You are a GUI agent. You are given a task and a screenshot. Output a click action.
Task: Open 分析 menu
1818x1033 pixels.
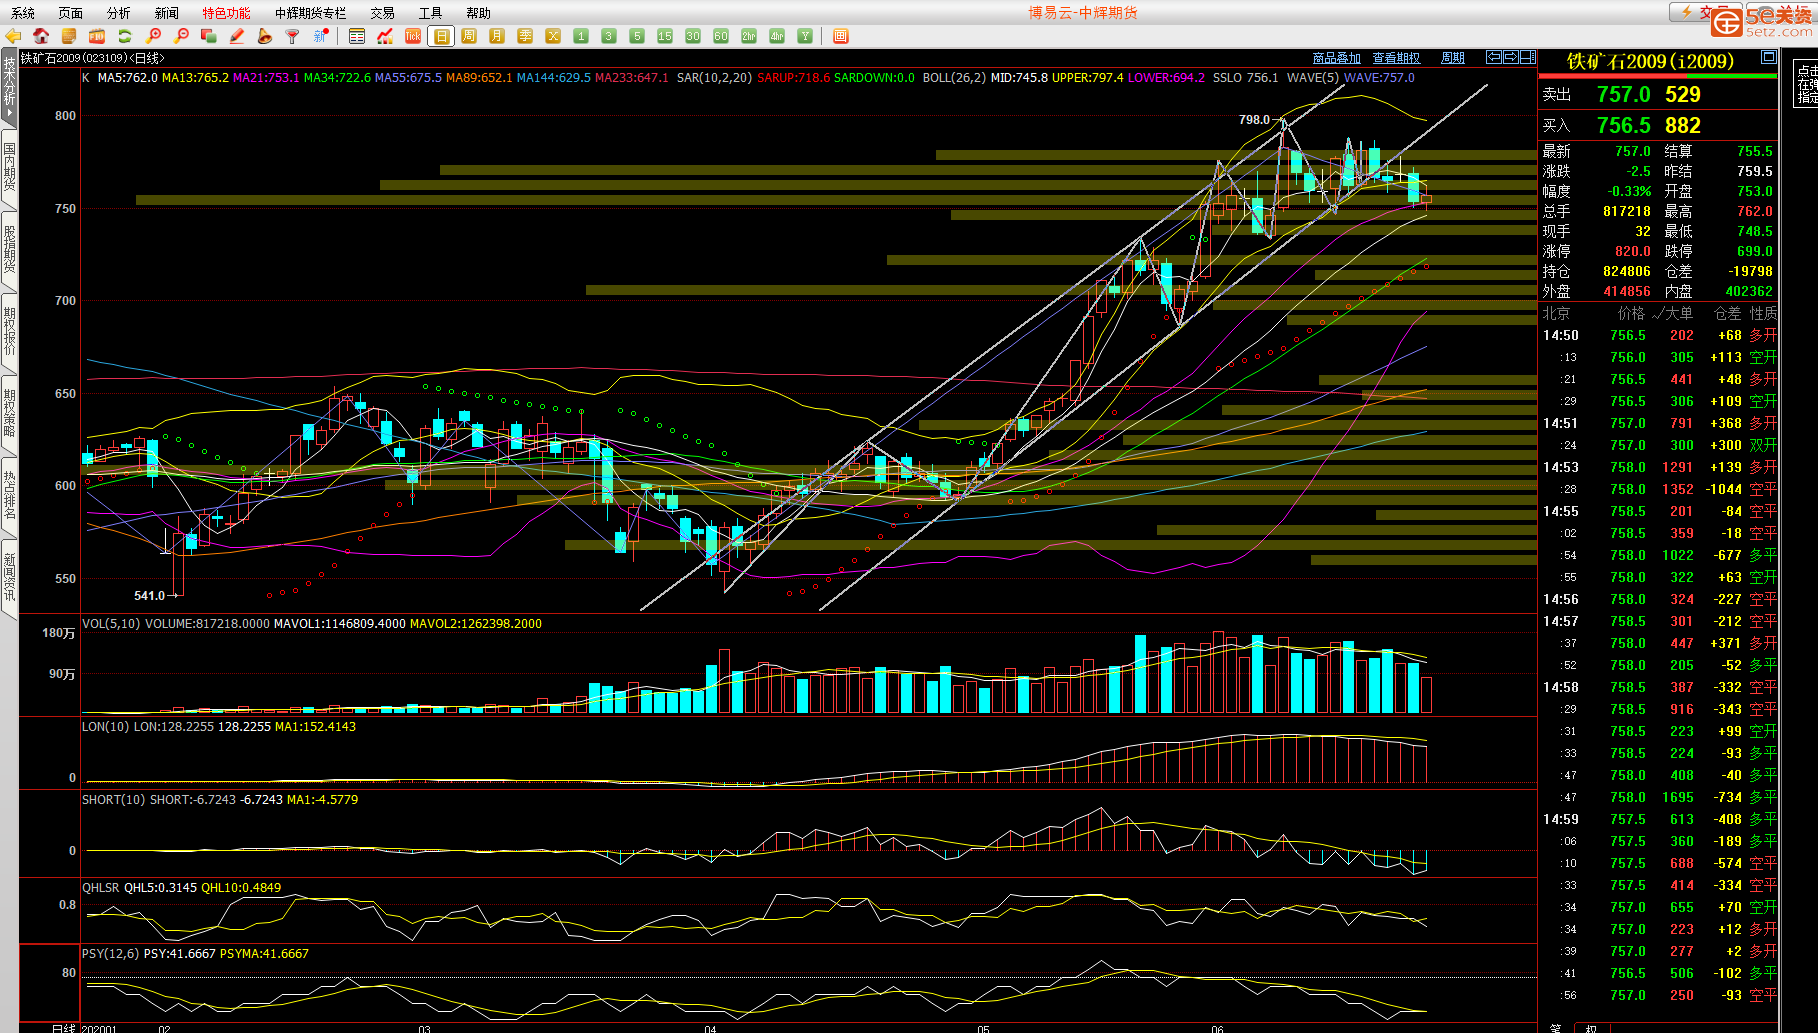click(119, 13)
